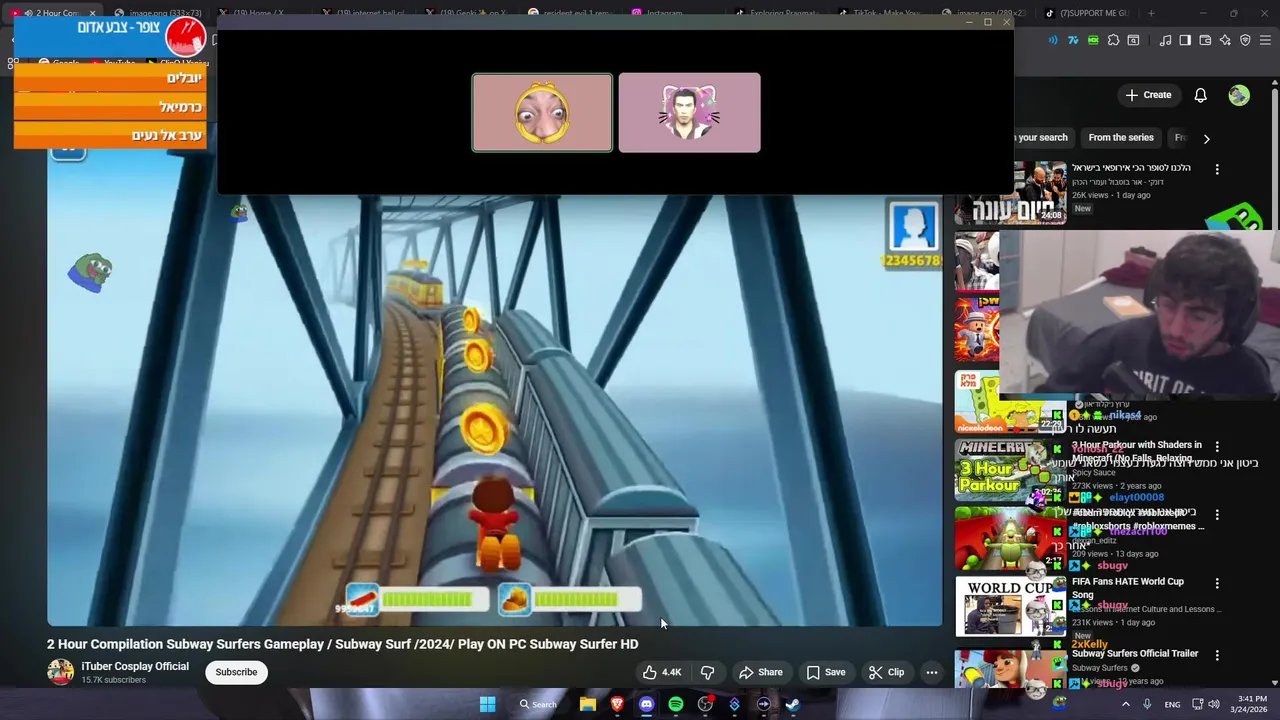Open more actions menu below the video
The height and width of the screenshot is (720, 1280).
[x=932, y=672]
